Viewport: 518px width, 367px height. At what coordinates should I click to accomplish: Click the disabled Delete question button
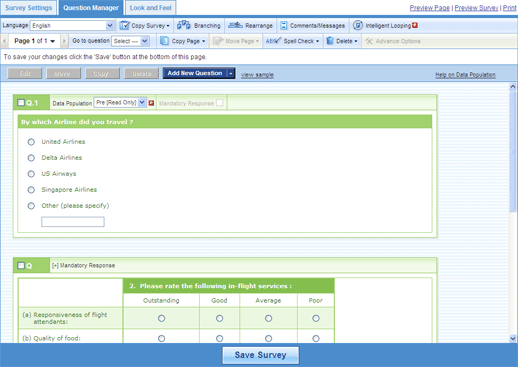(141, 73)
